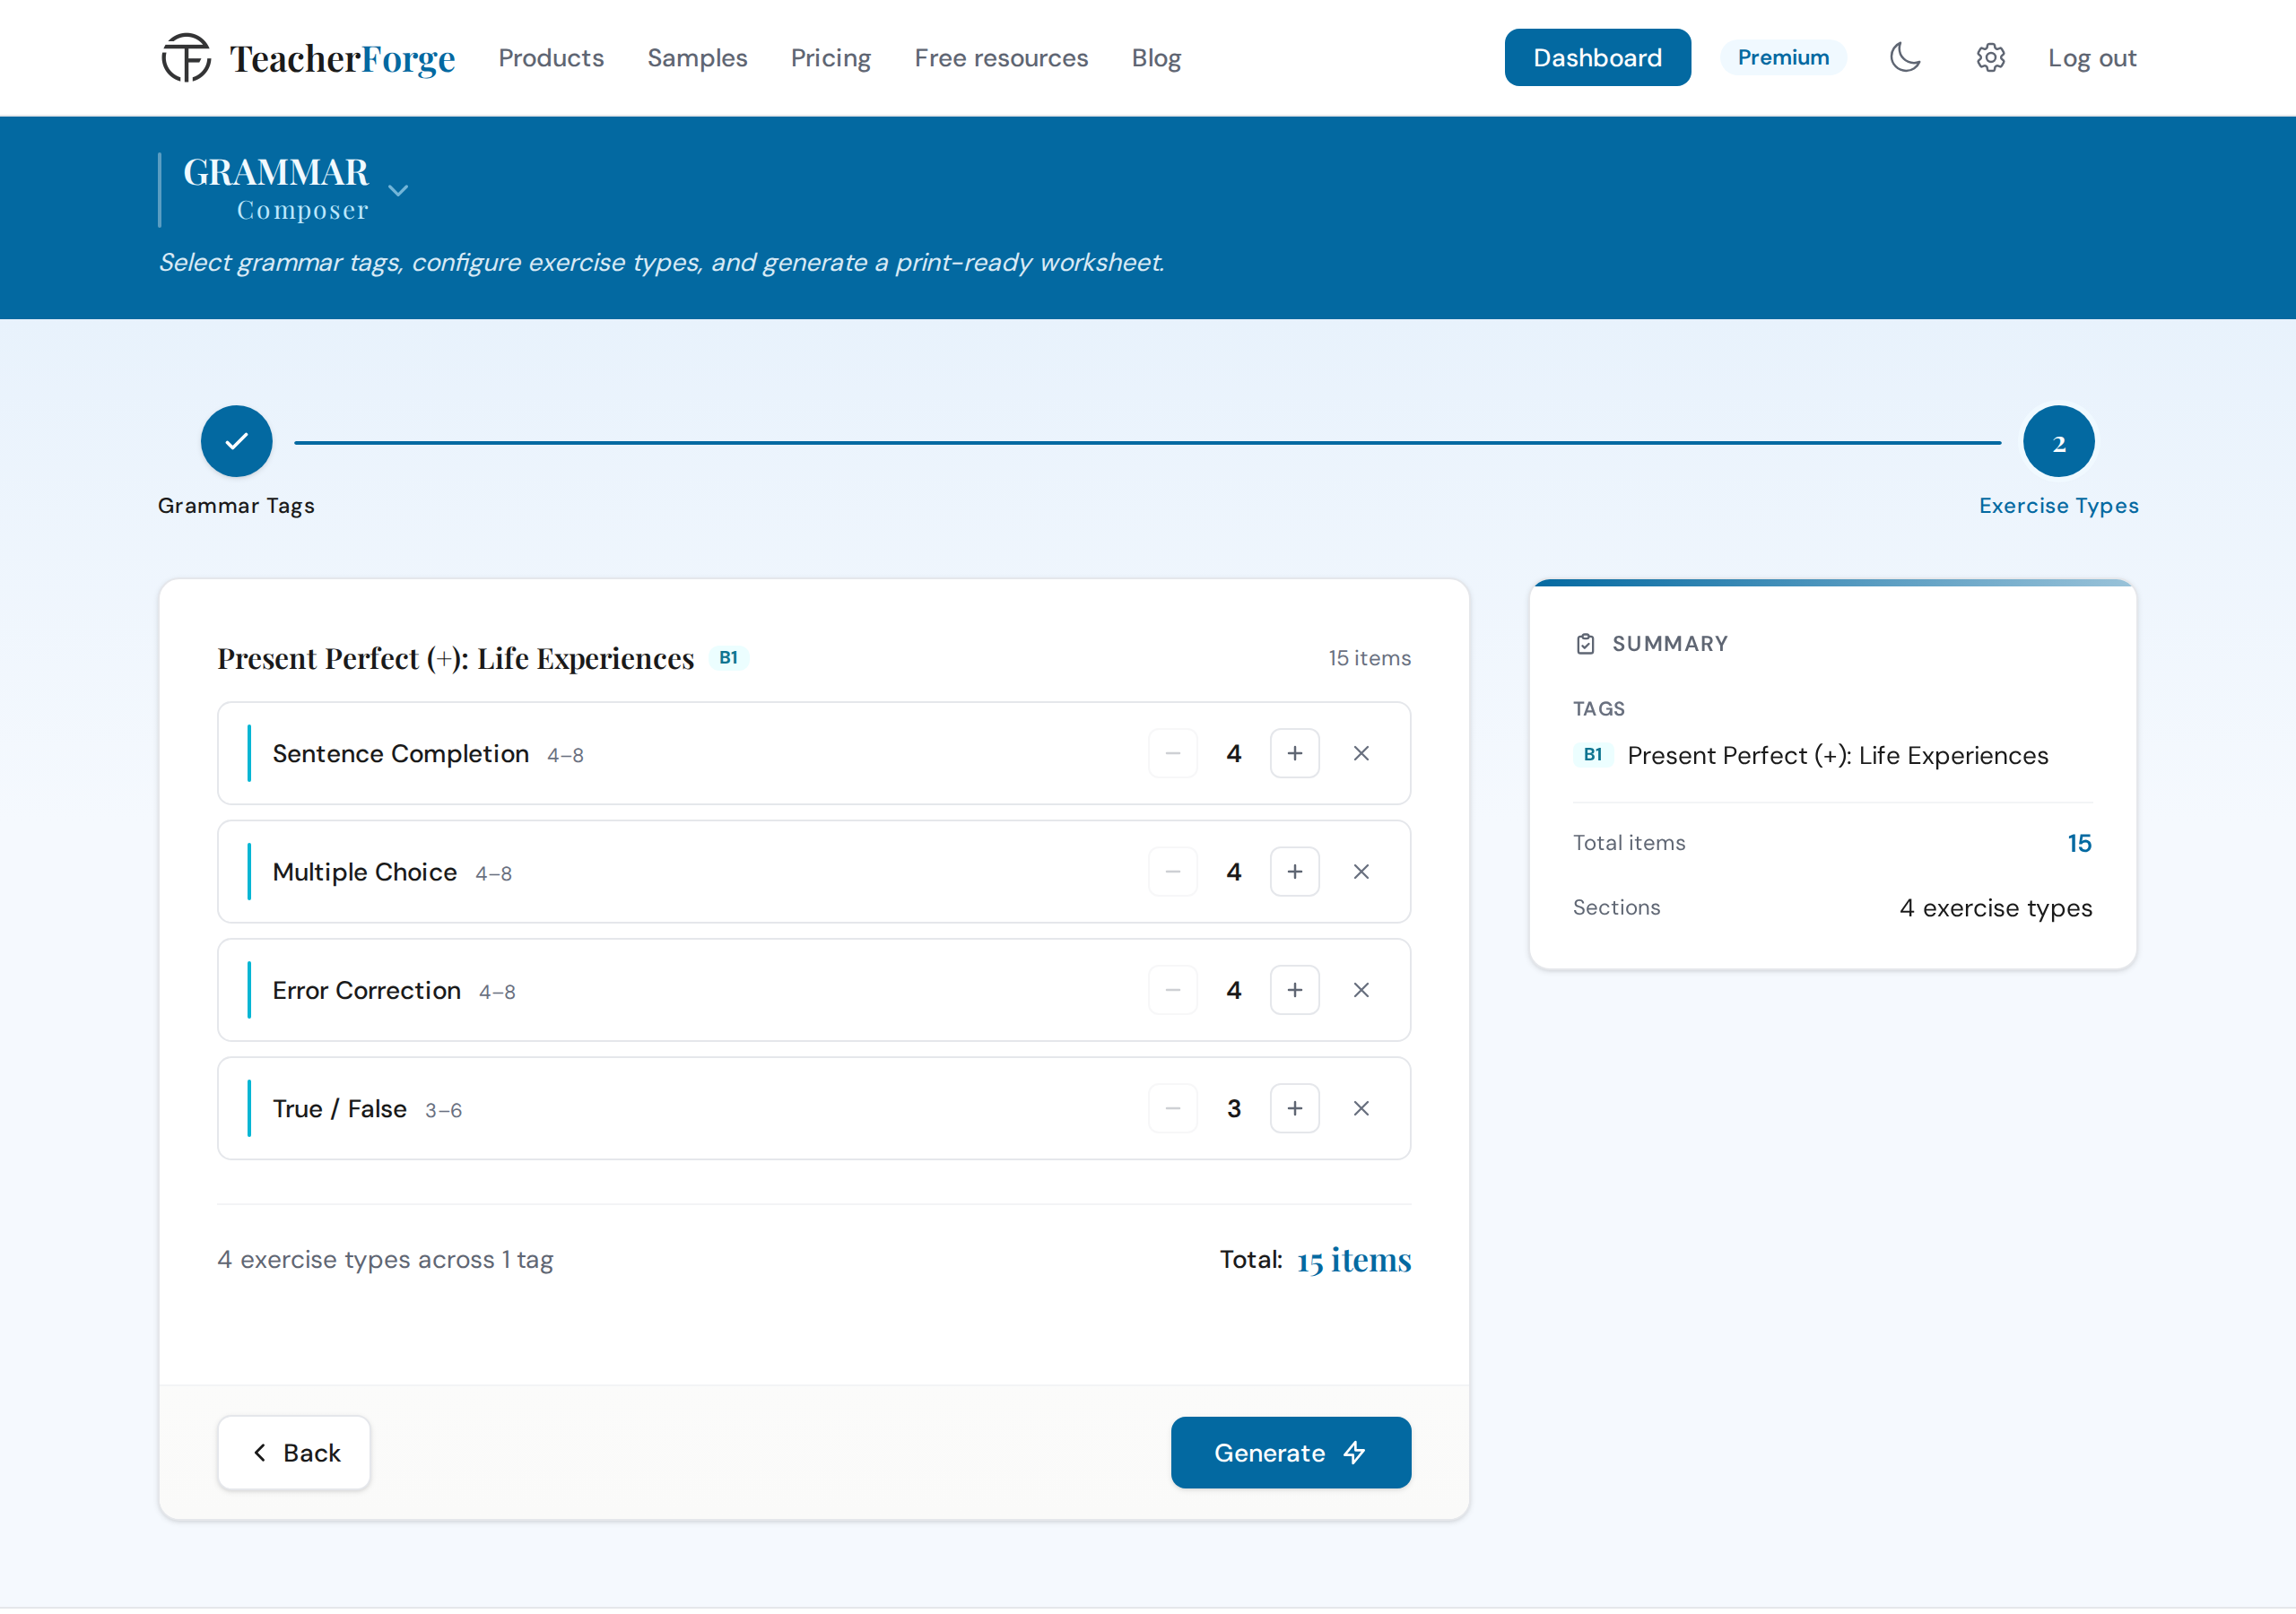2296x1614 pixels.
Task: Decrease Error Correction item count
Action: pyautogui.click(x=1173, y=990)
